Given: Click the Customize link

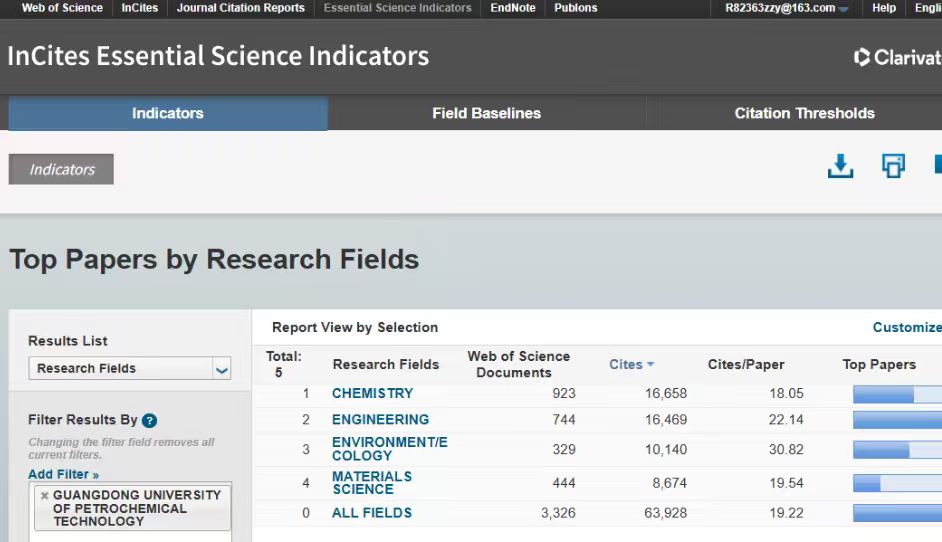Looking at the screenshot, I should (907, 327).
